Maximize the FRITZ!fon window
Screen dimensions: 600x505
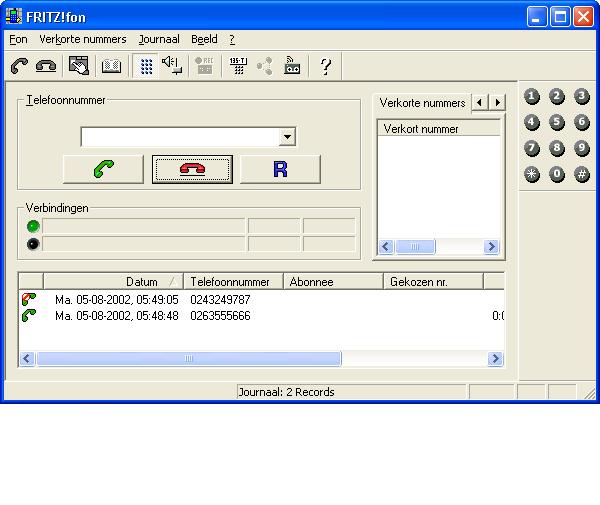560,17
